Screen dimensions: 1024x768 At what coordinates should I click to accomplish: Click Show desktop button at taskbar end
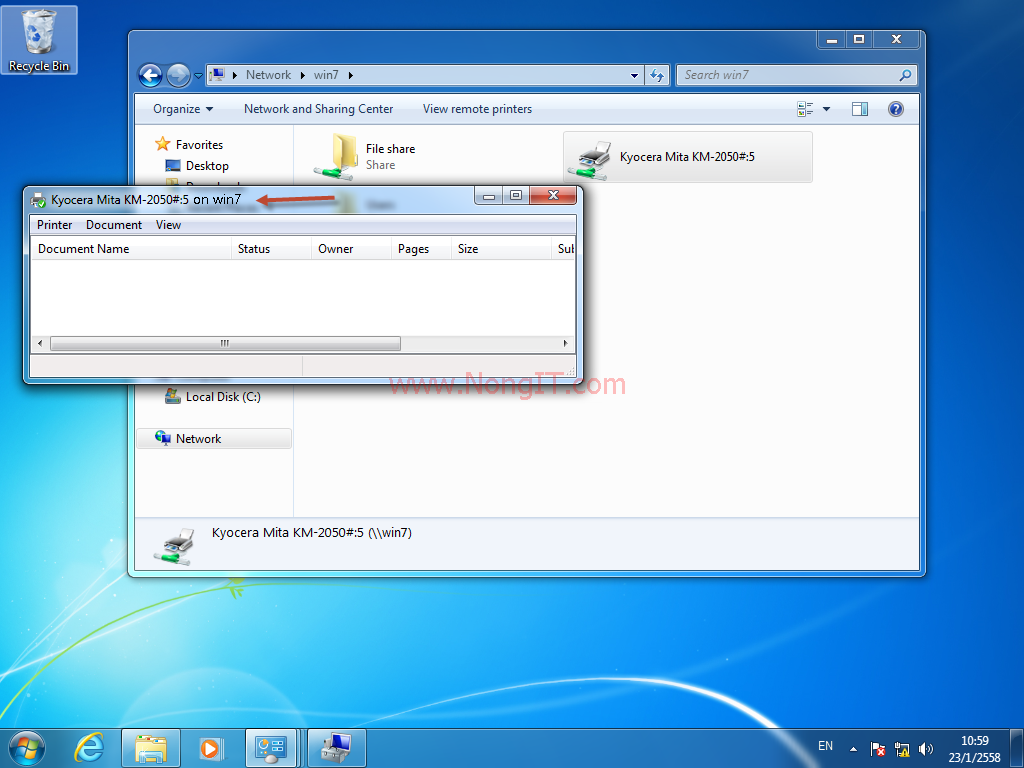click(1017, 748)
